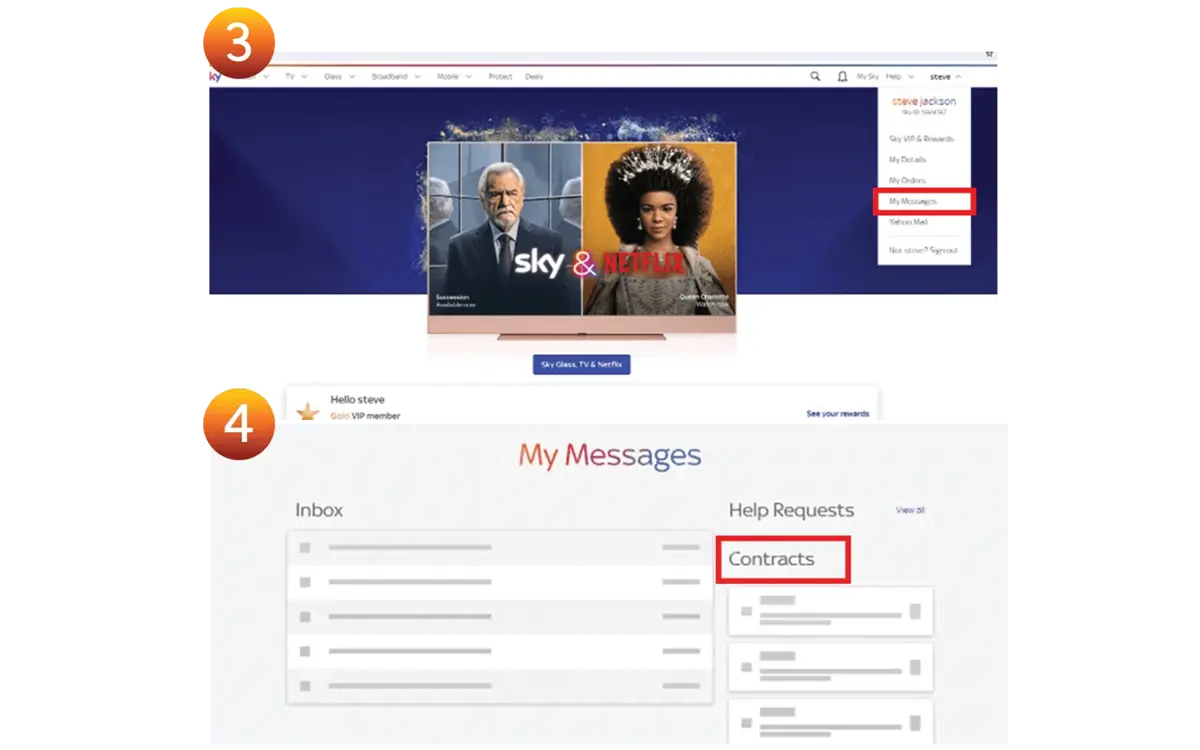Expand the Broadband navigation dropdown
The image size is (1200, 750).
point(396,77)
